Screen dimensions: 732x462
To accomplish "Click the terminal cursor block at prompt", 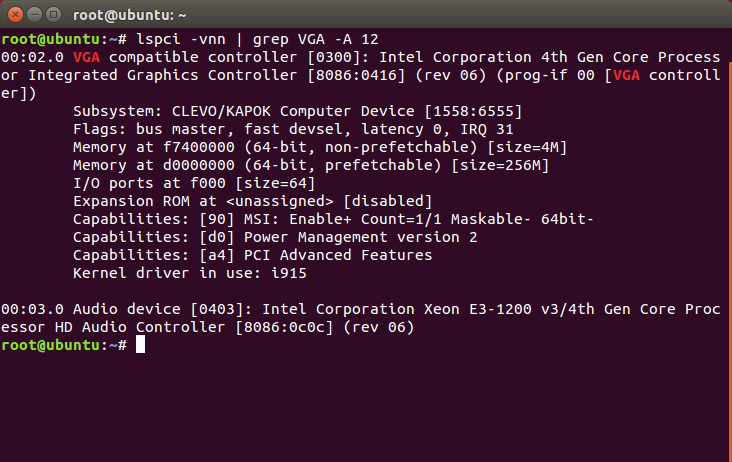I will [x=140, y=345].
